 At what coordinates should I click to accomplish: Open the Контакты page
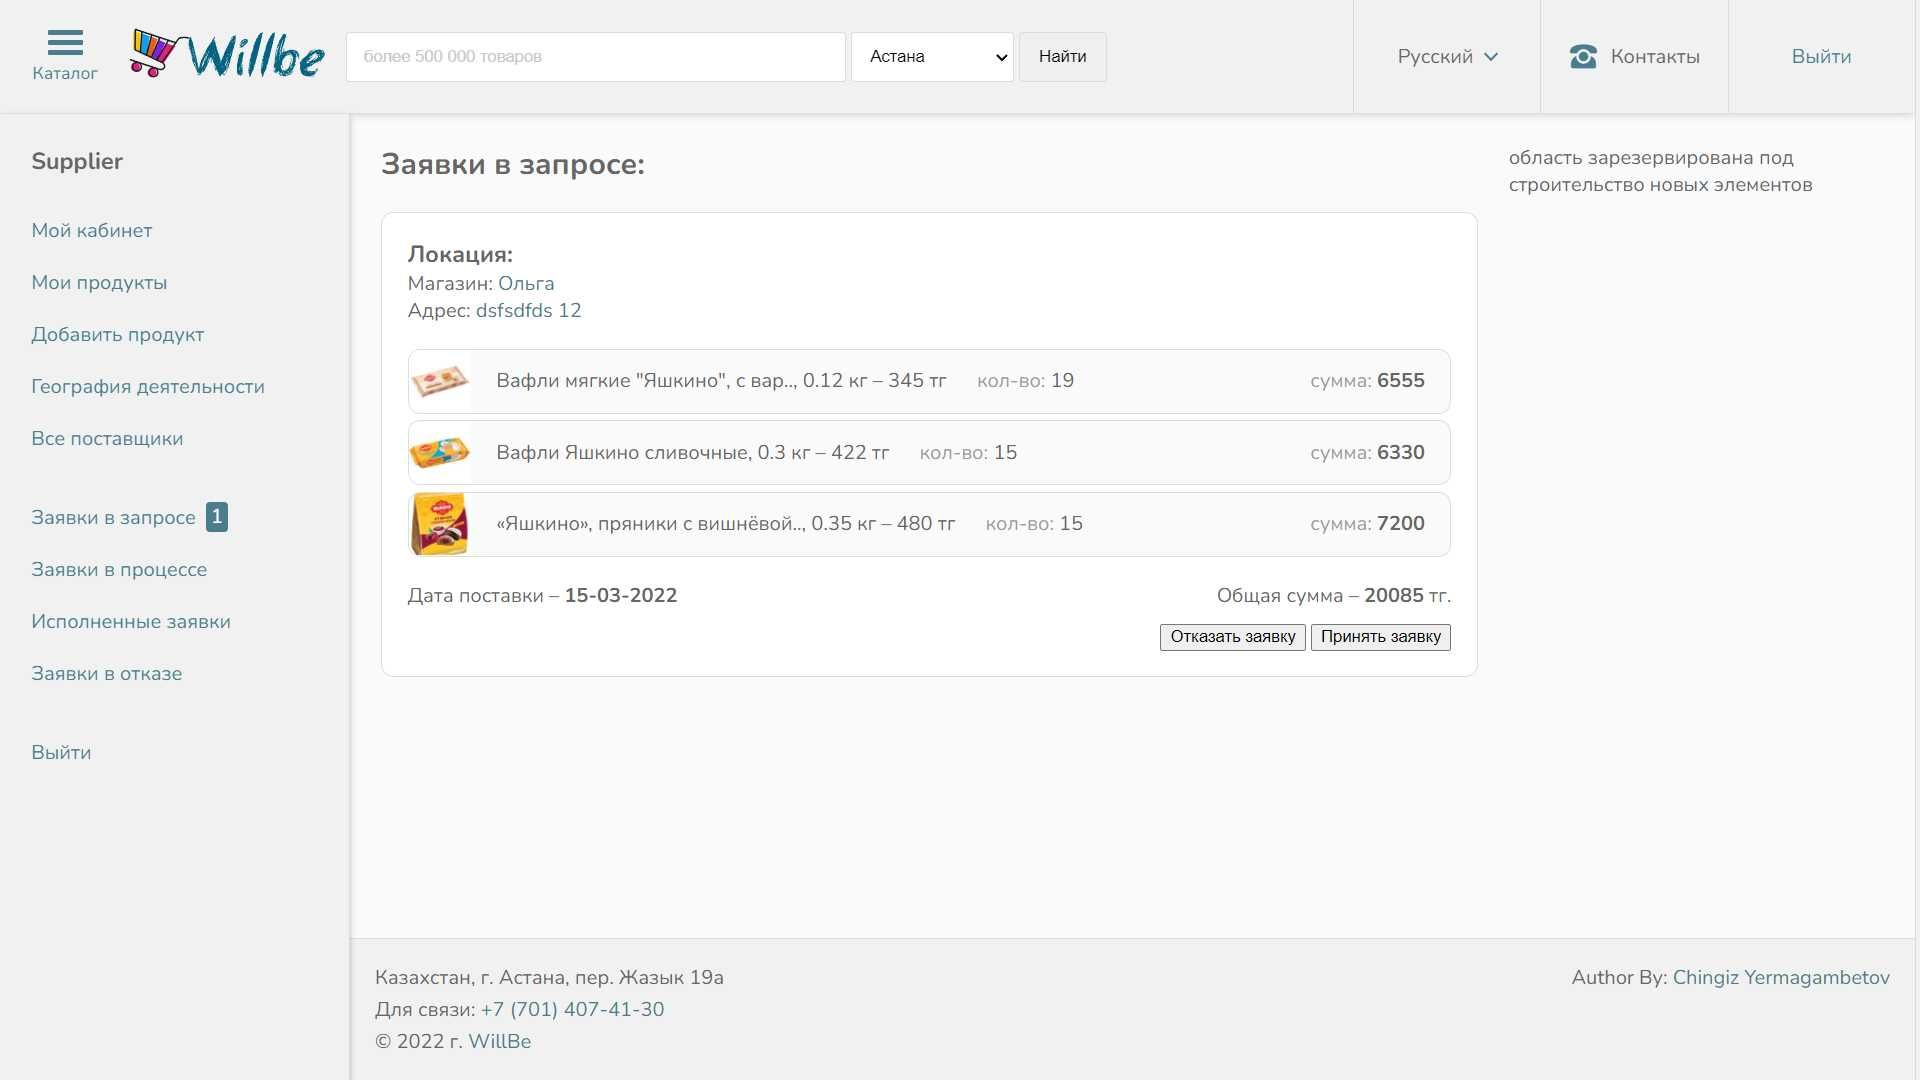[1654, 57]
